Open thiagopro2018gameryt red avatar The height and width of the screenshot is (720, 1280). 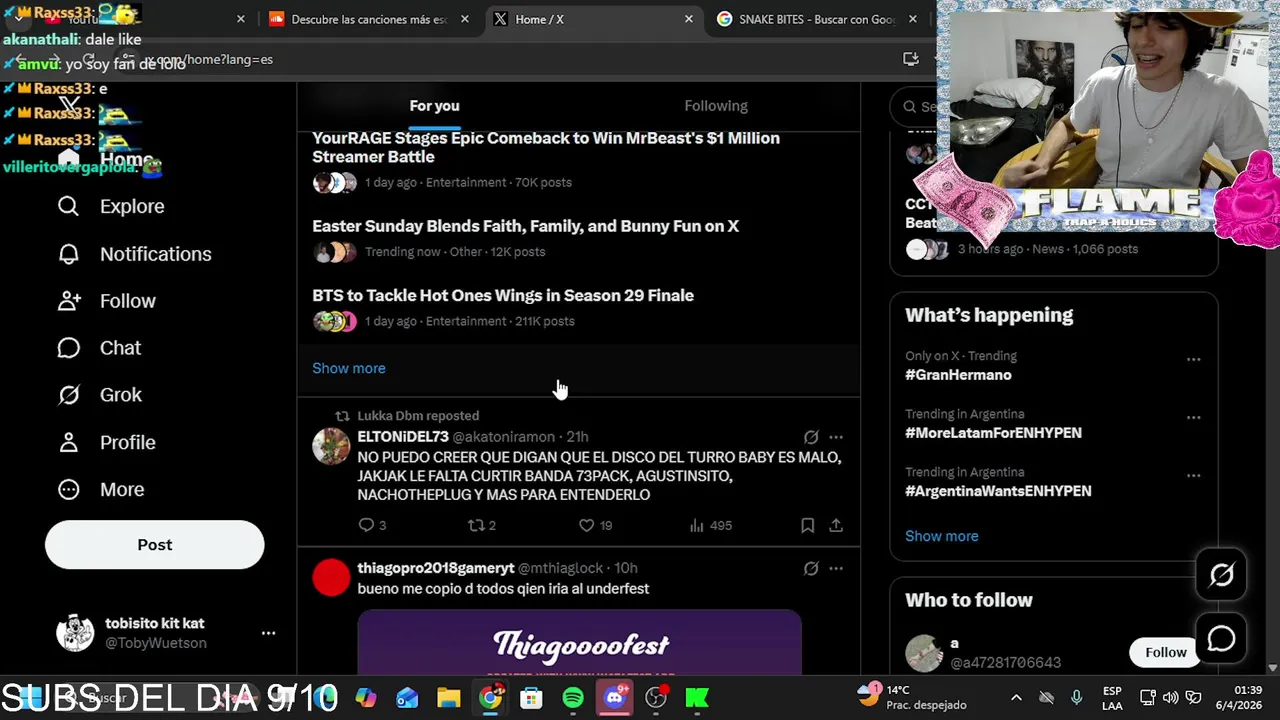(331, 577)
